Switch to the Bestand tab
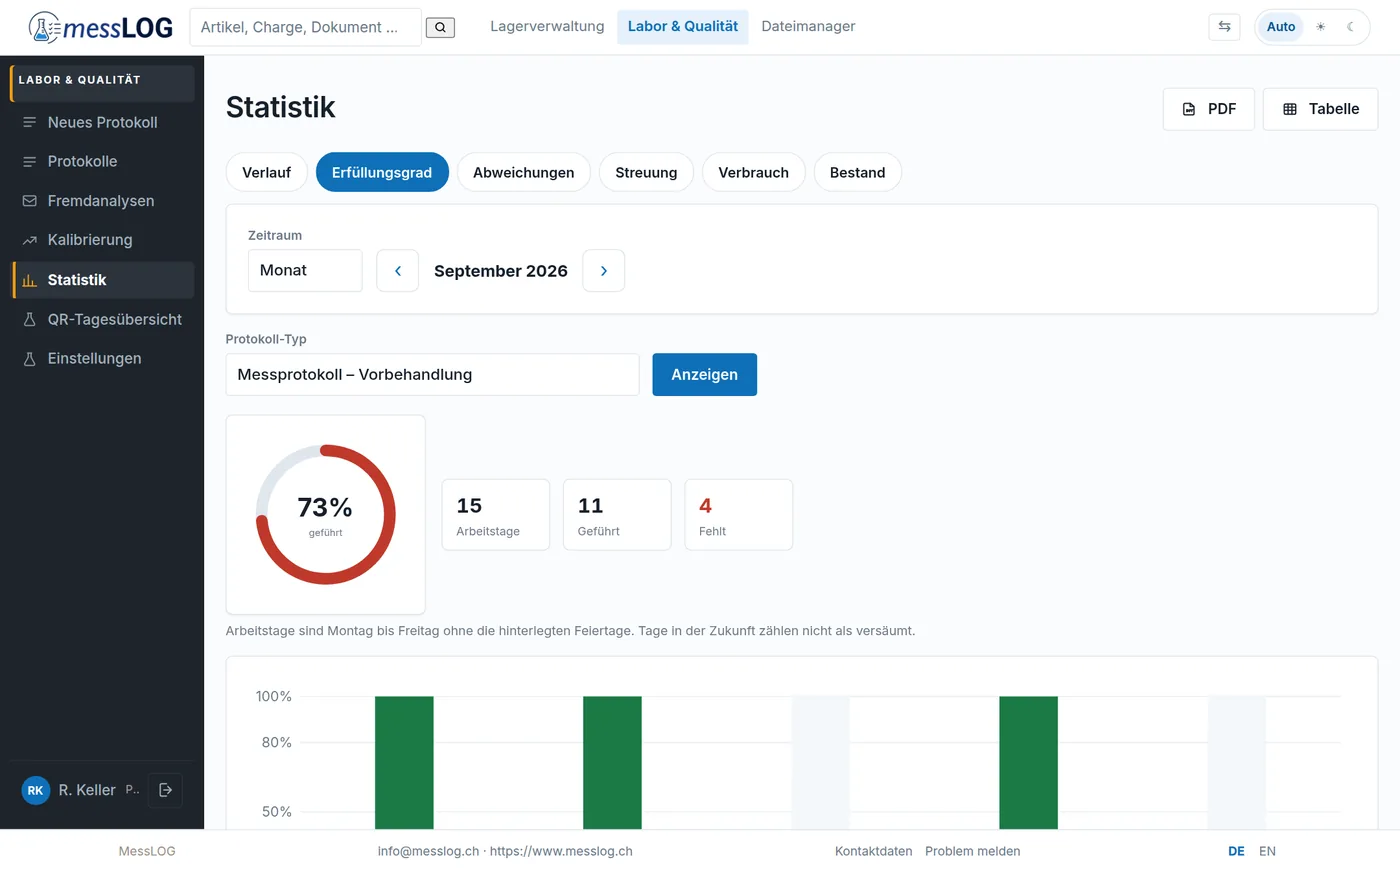The image size is (1400, 875). (x=858, y=173)
